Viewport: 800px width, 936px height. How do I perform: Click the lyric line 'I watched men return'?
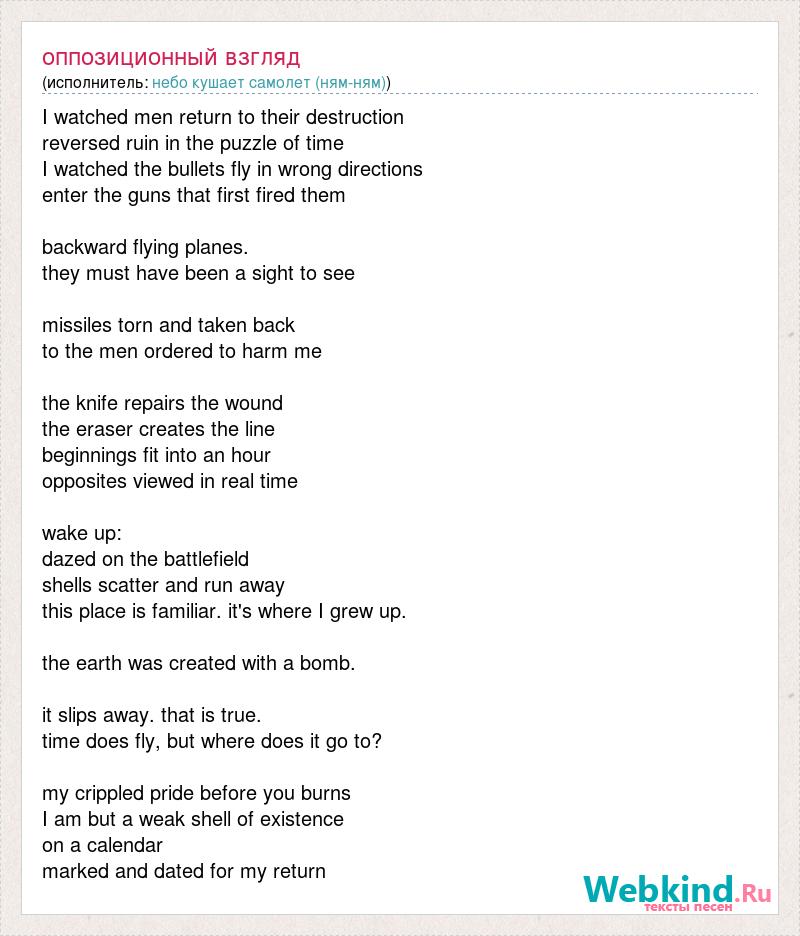[x=223, y=117]
